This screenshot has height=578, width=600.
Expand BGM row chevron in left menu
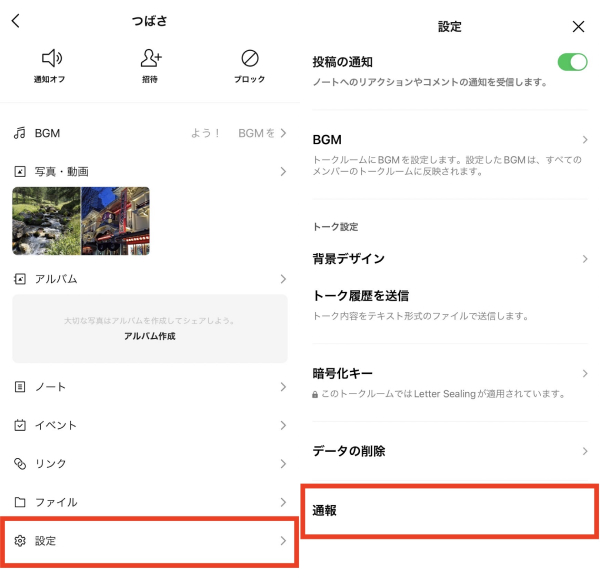point(283,133)
